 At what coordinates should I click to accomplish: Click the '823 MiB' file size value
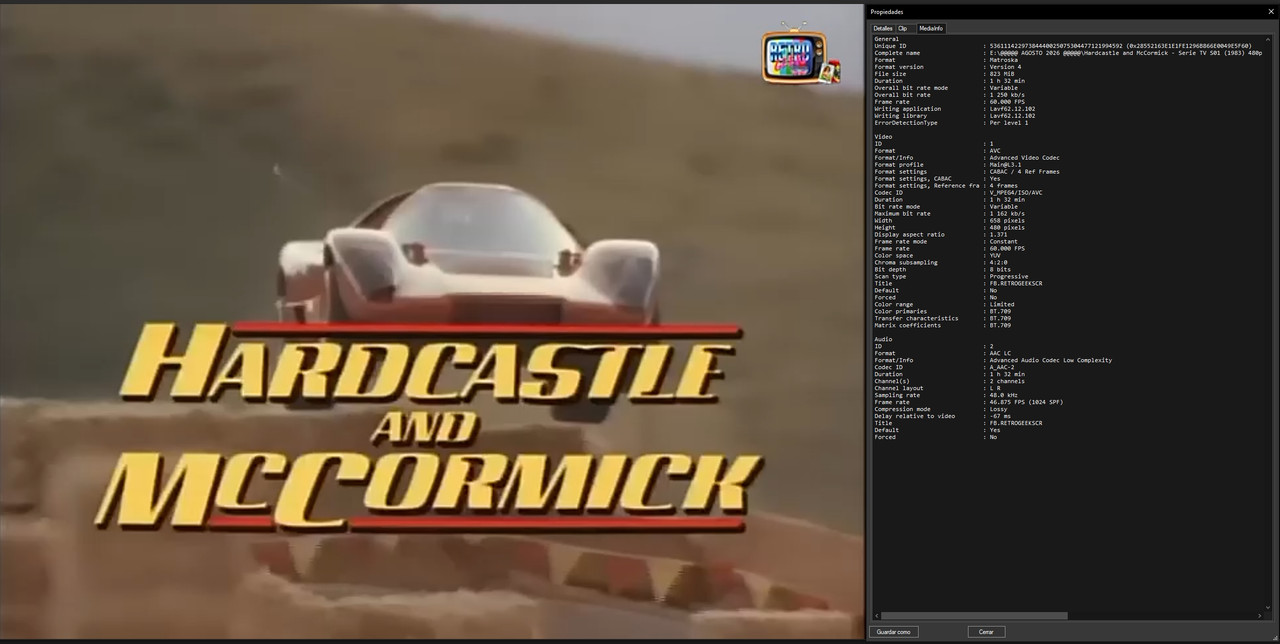click(x=1001, y=74)
